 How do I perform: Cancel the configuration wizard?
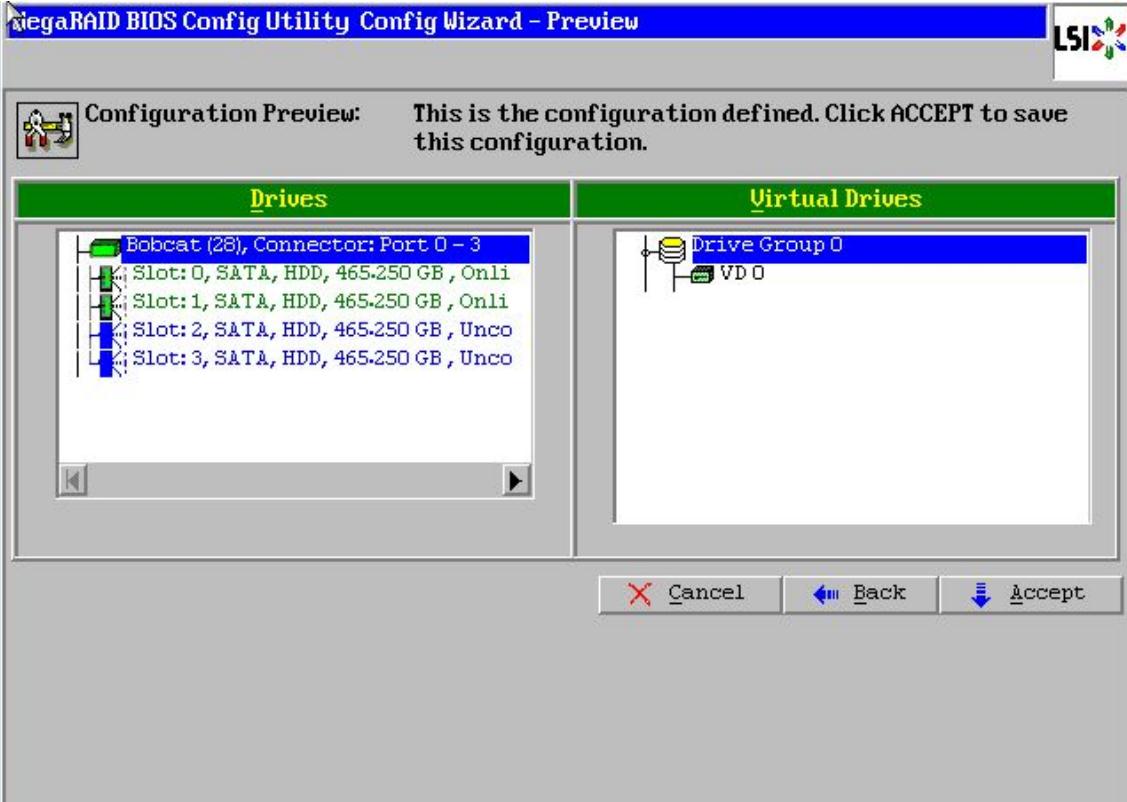pyautogui.click(x=690, y=594)
